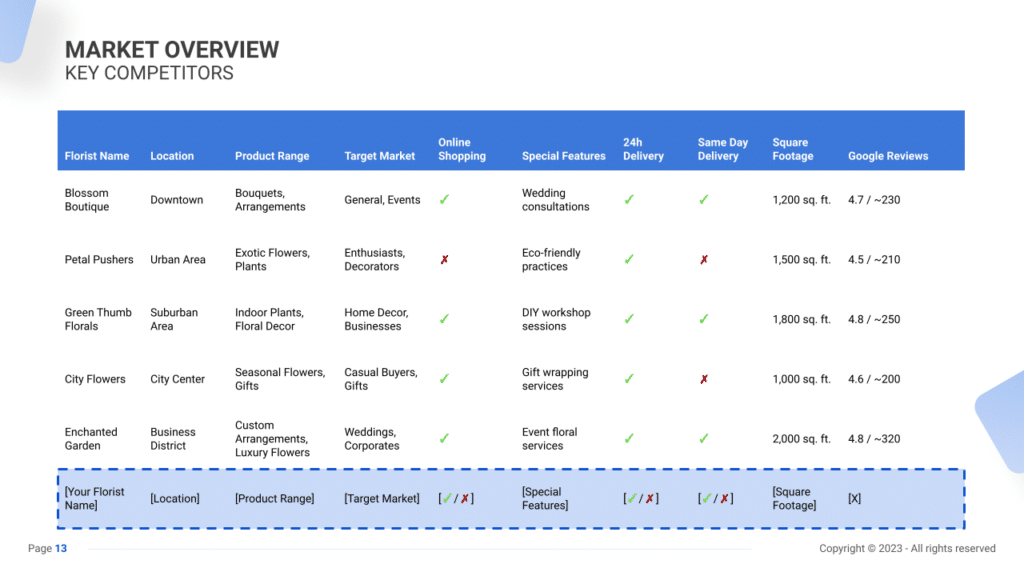Click the green check for Blossom Boutique online shopping

(444, 200)
